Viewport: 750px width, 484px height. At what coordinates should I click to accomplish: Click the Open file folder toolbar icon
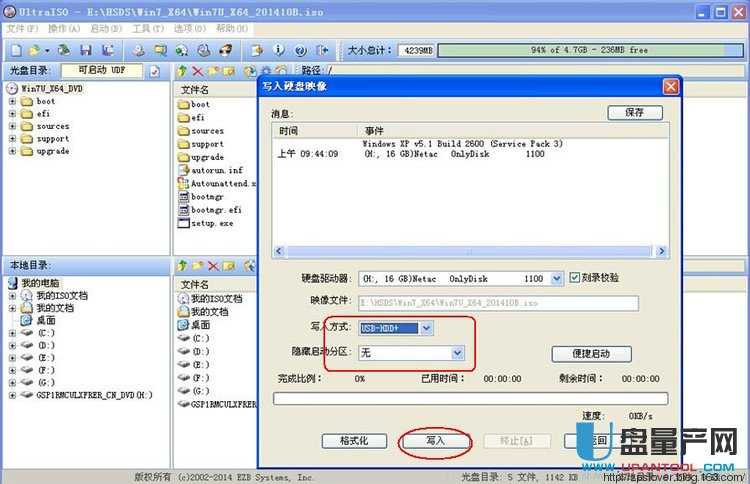[x=35, y=49]
